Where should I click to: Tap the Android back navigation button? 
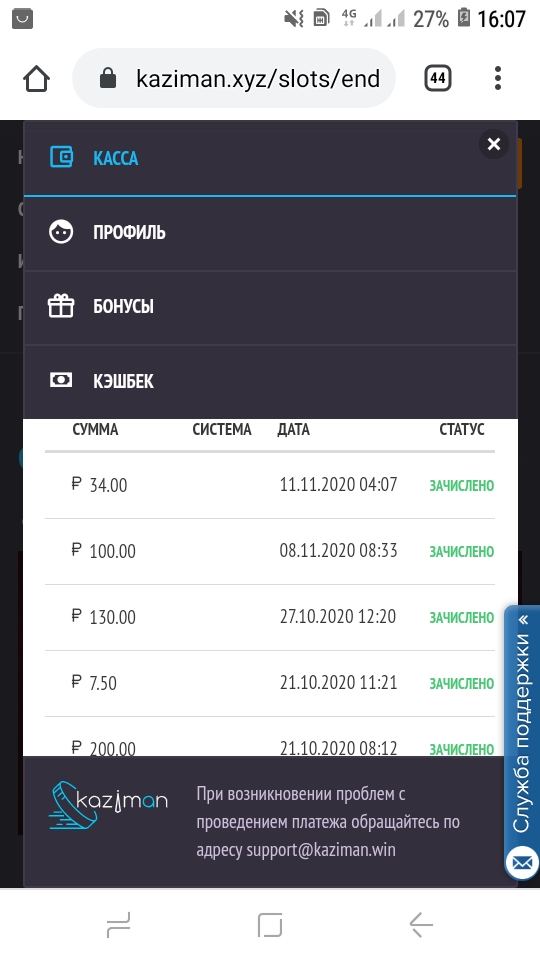coord(421,924)
